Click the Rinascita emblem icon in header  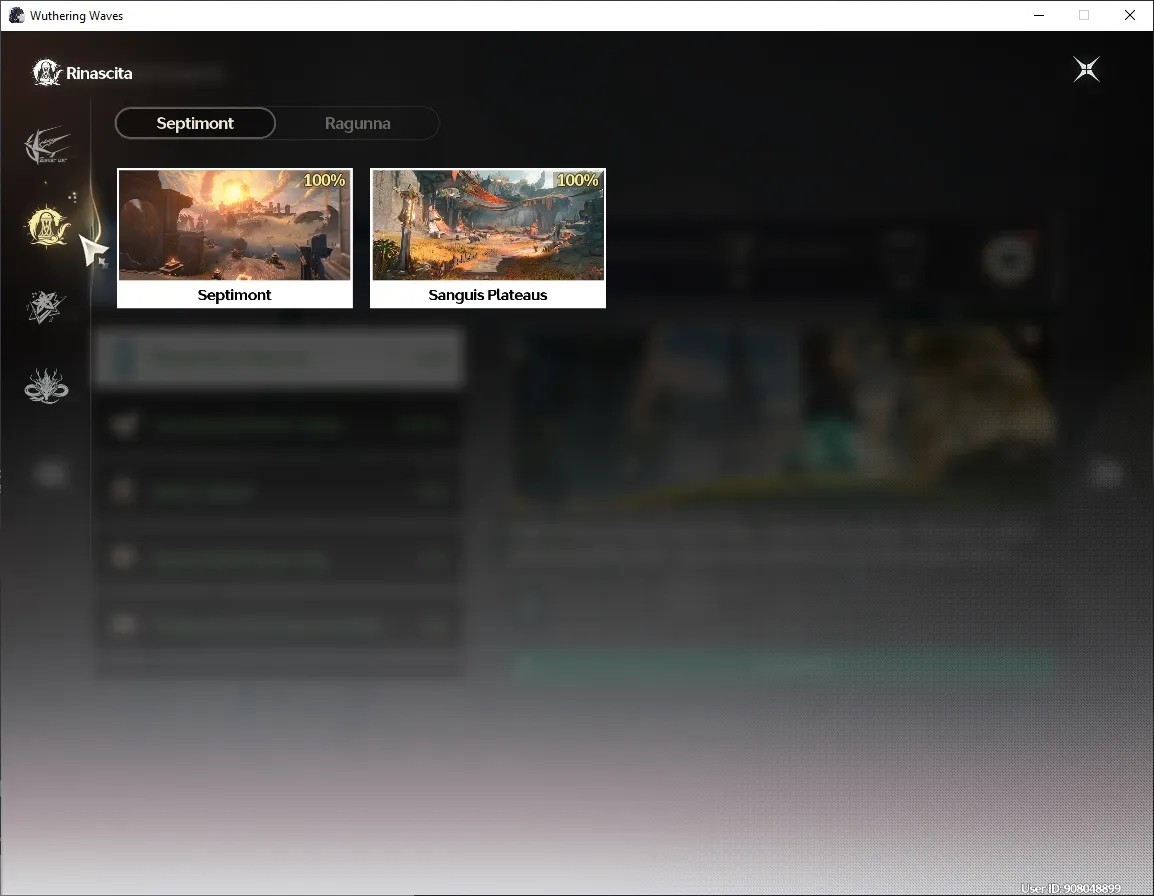47,73
